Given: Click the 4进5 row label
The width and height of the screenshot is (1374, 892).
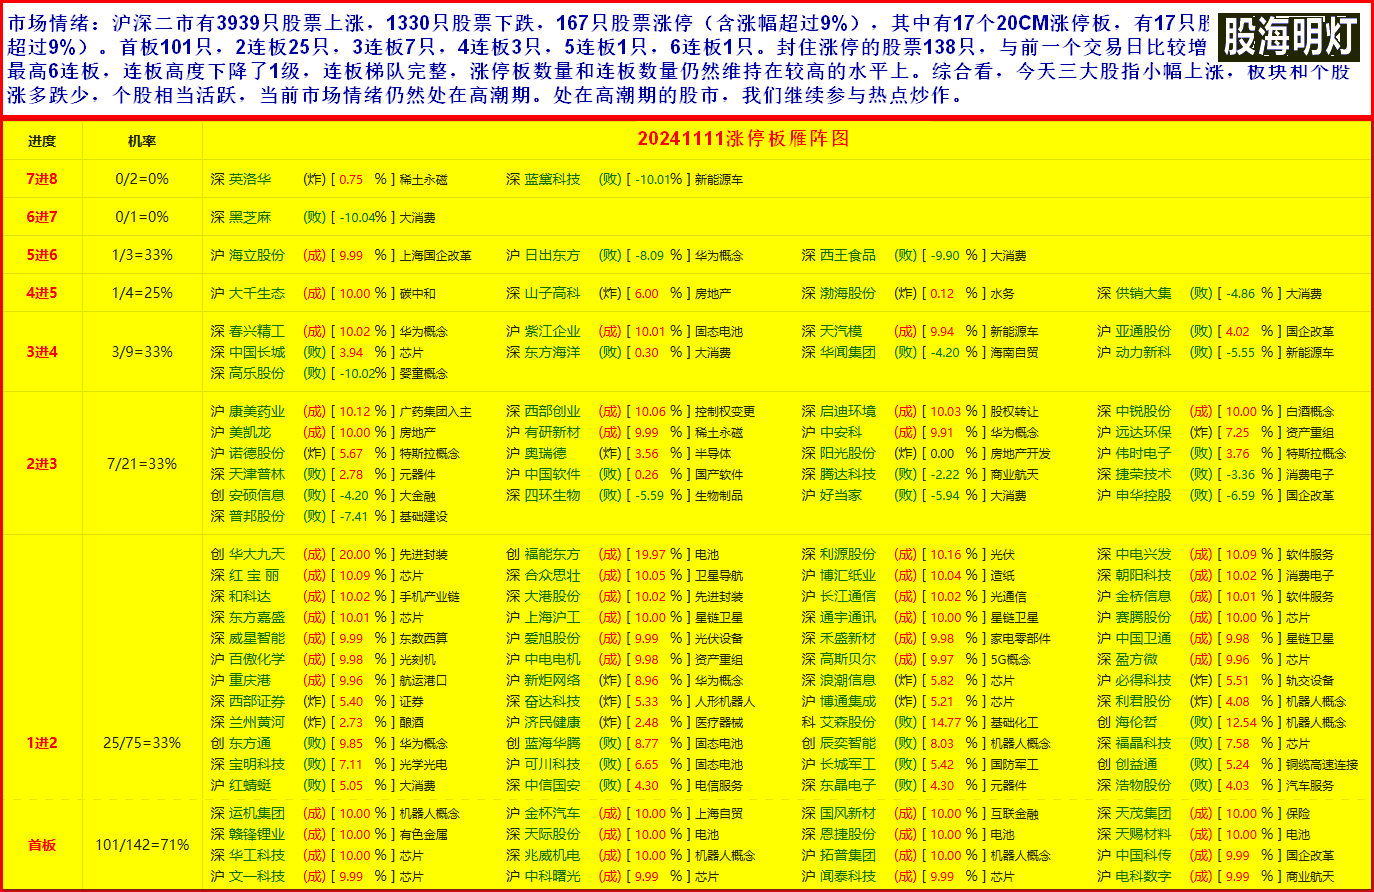Looking at the screenshot, I should [x=42, y=293].
